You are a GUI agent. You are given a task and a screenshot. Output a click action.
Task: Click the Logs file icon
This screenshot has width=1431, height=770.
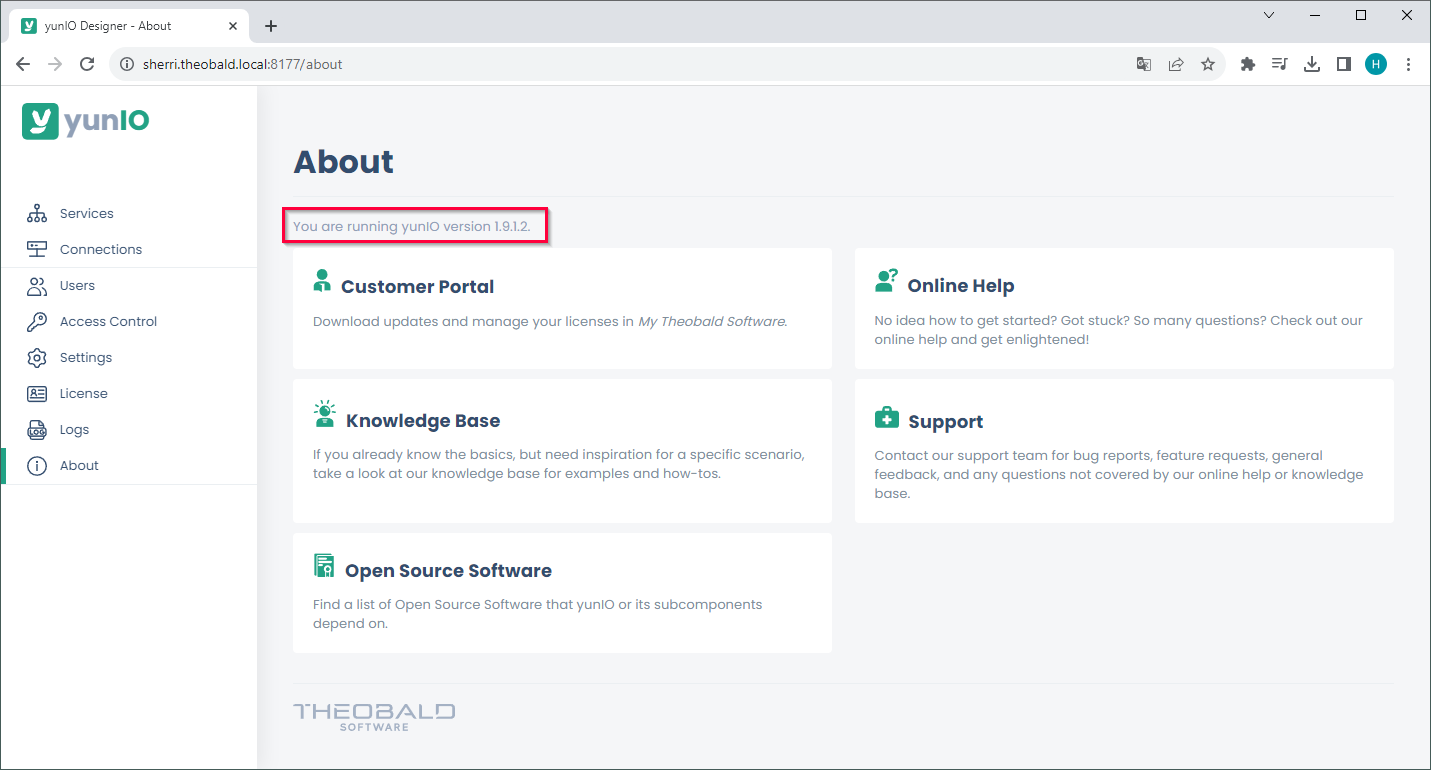pos(37,430)
